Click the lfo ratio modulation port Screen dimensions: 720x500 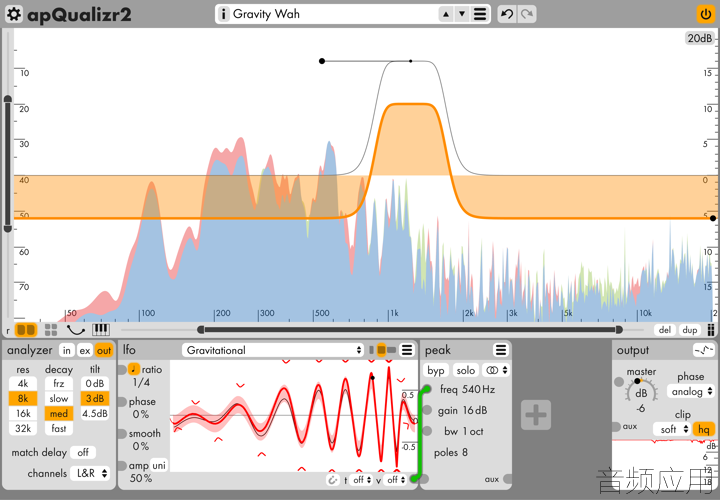point(121,370)
